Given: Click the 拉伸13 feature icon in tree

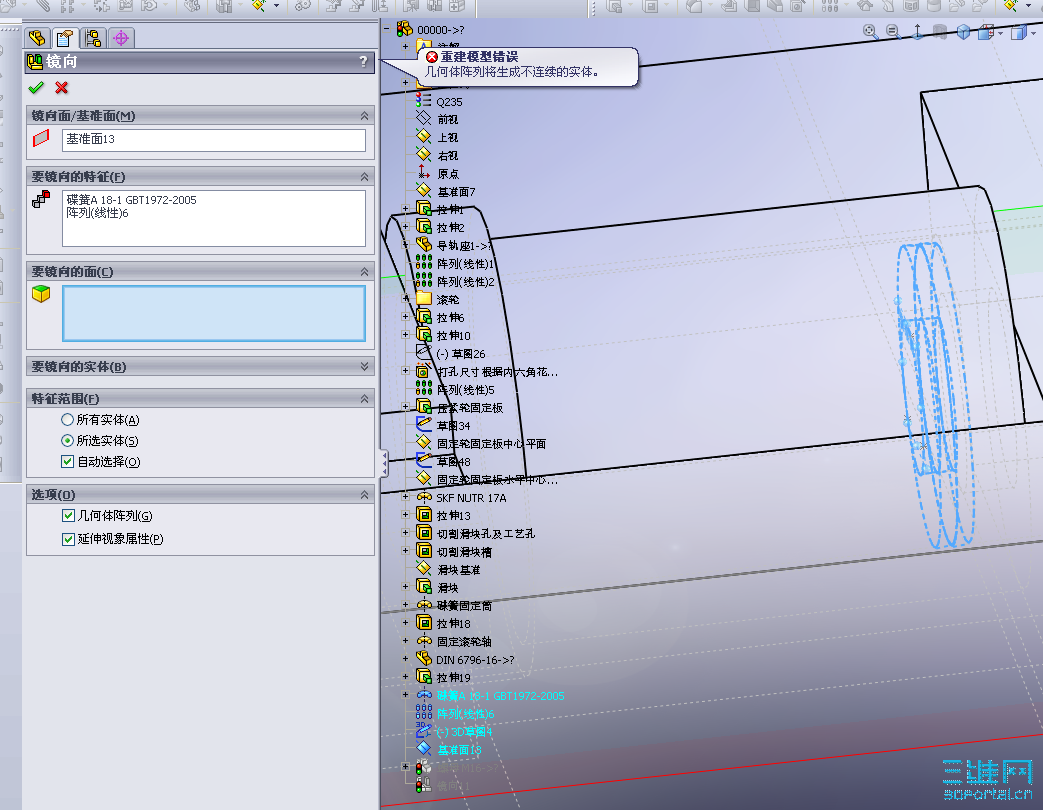Looking at the screenshot, I should click(424, 514).
